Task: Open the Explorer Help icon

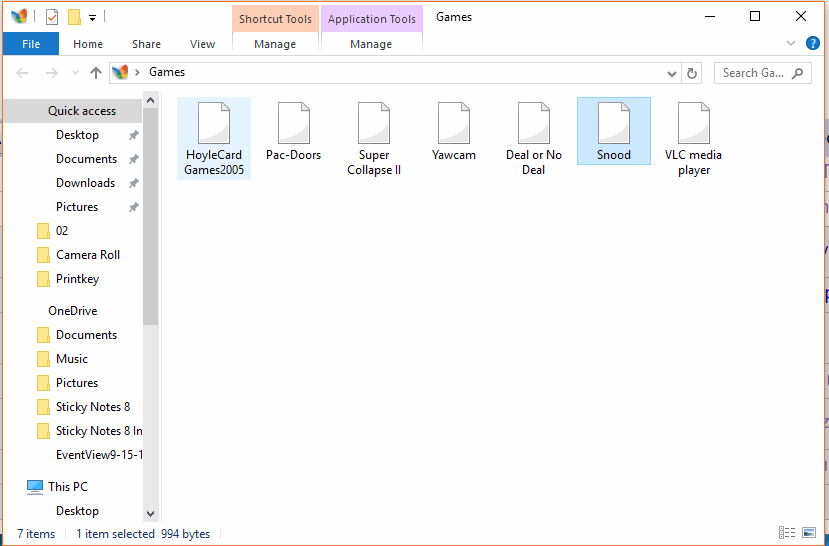Action: click(813, 43)
